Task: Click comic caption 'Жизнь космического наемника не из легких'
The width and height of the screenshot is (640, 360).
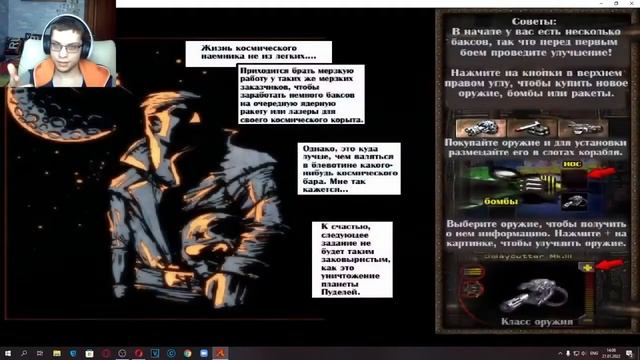Action: point(258,53)
